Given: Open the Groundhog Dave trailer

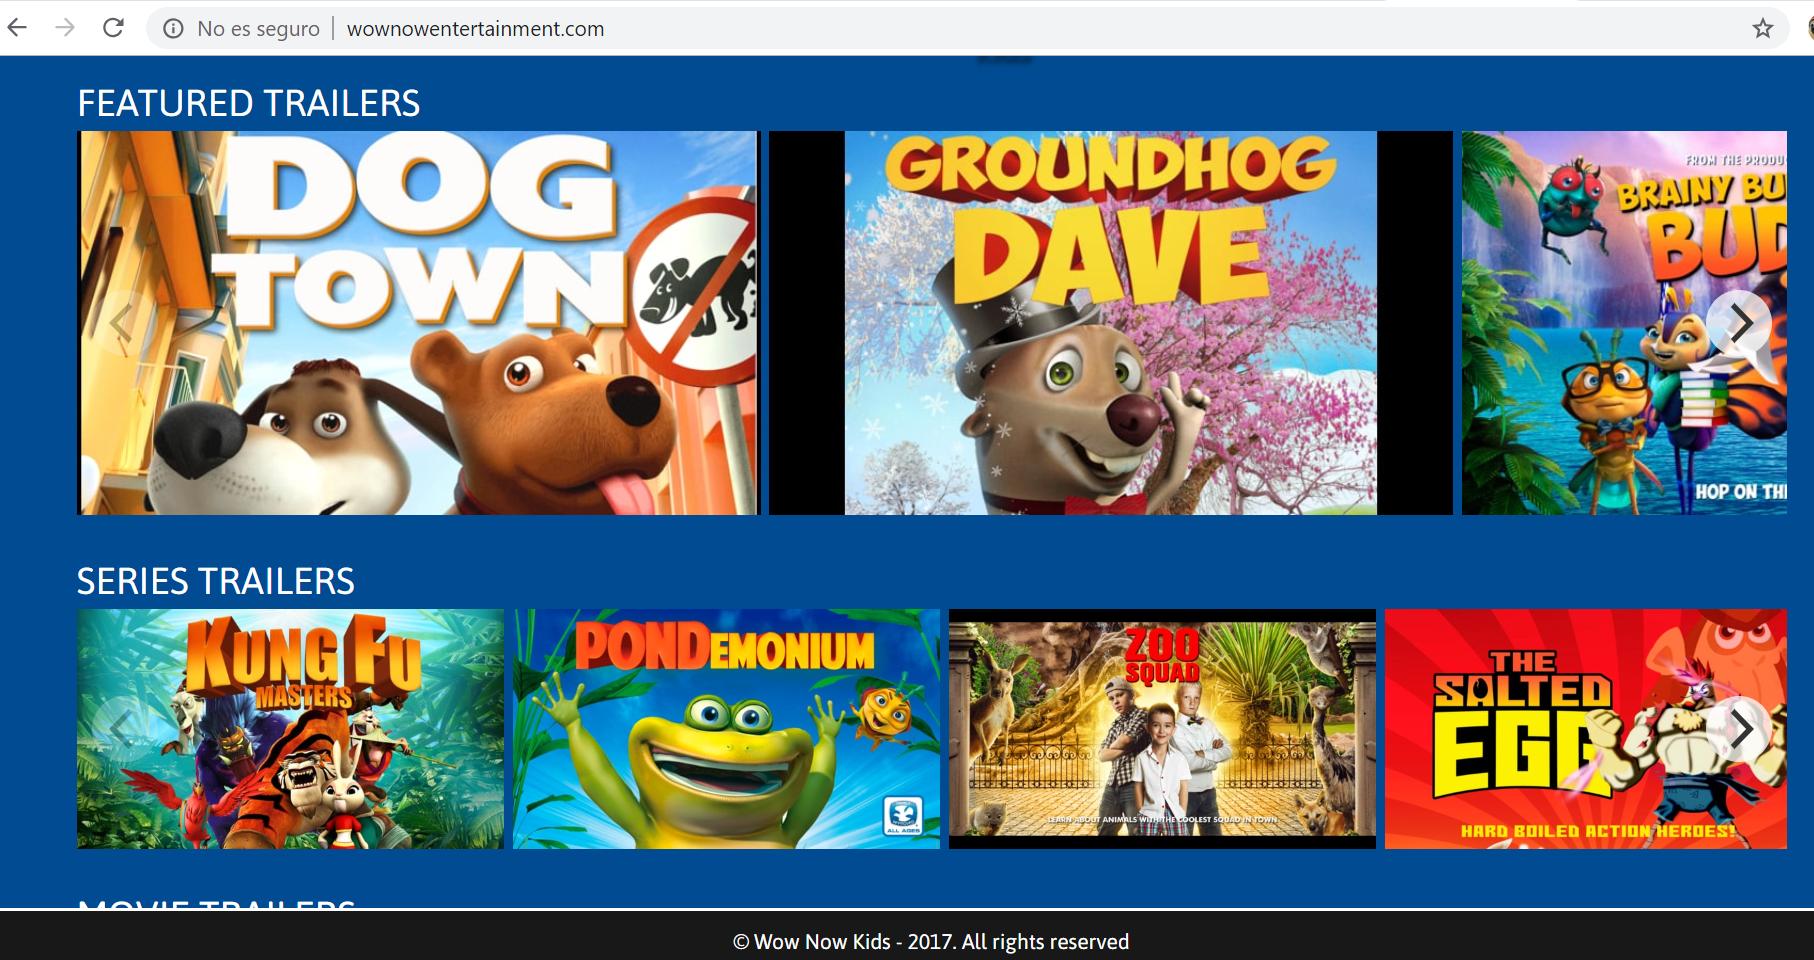Looking at the screenshot, I should 1110,323.
